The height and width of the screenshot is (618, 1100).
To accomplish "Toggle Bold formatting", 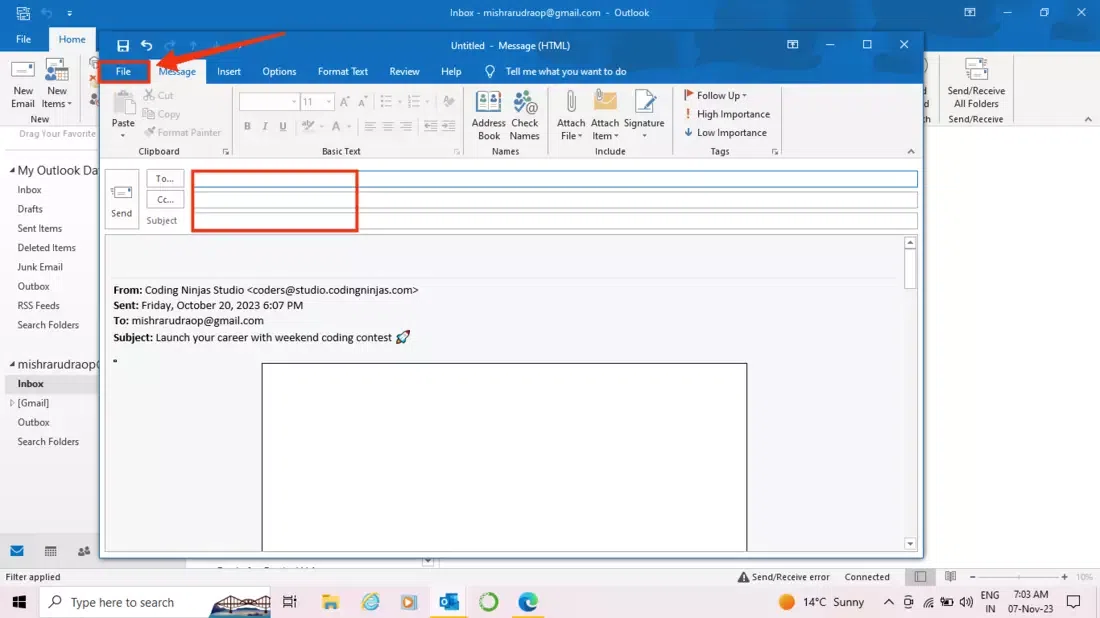I will click(x=247, y=126).
